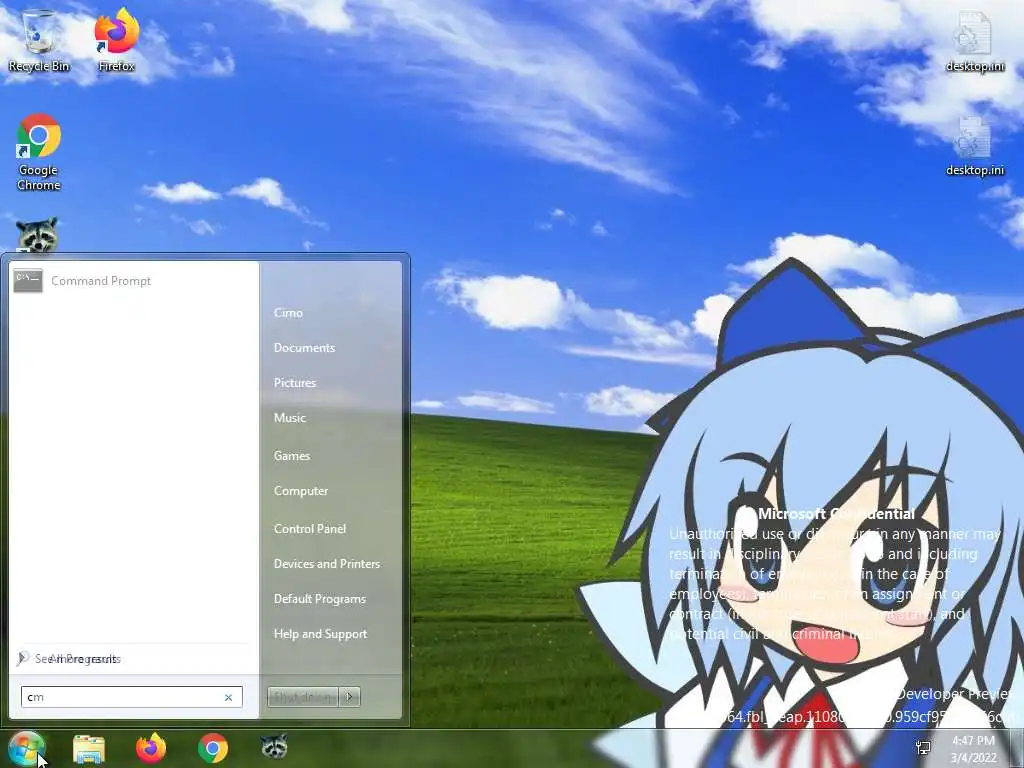Open the Recycle Bin desktop icon
The width and height of the screenshot is (1024, 768).
coord(39,40)
